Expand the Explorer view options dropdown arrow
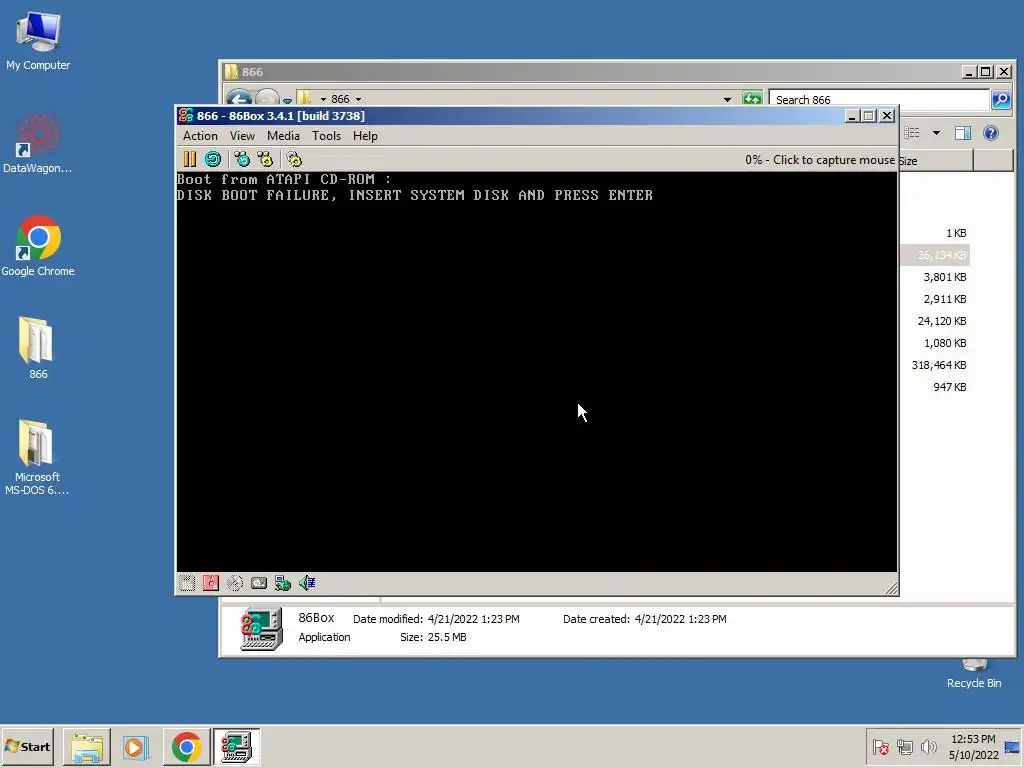1024x768 pixels. (x=936, y=133)
